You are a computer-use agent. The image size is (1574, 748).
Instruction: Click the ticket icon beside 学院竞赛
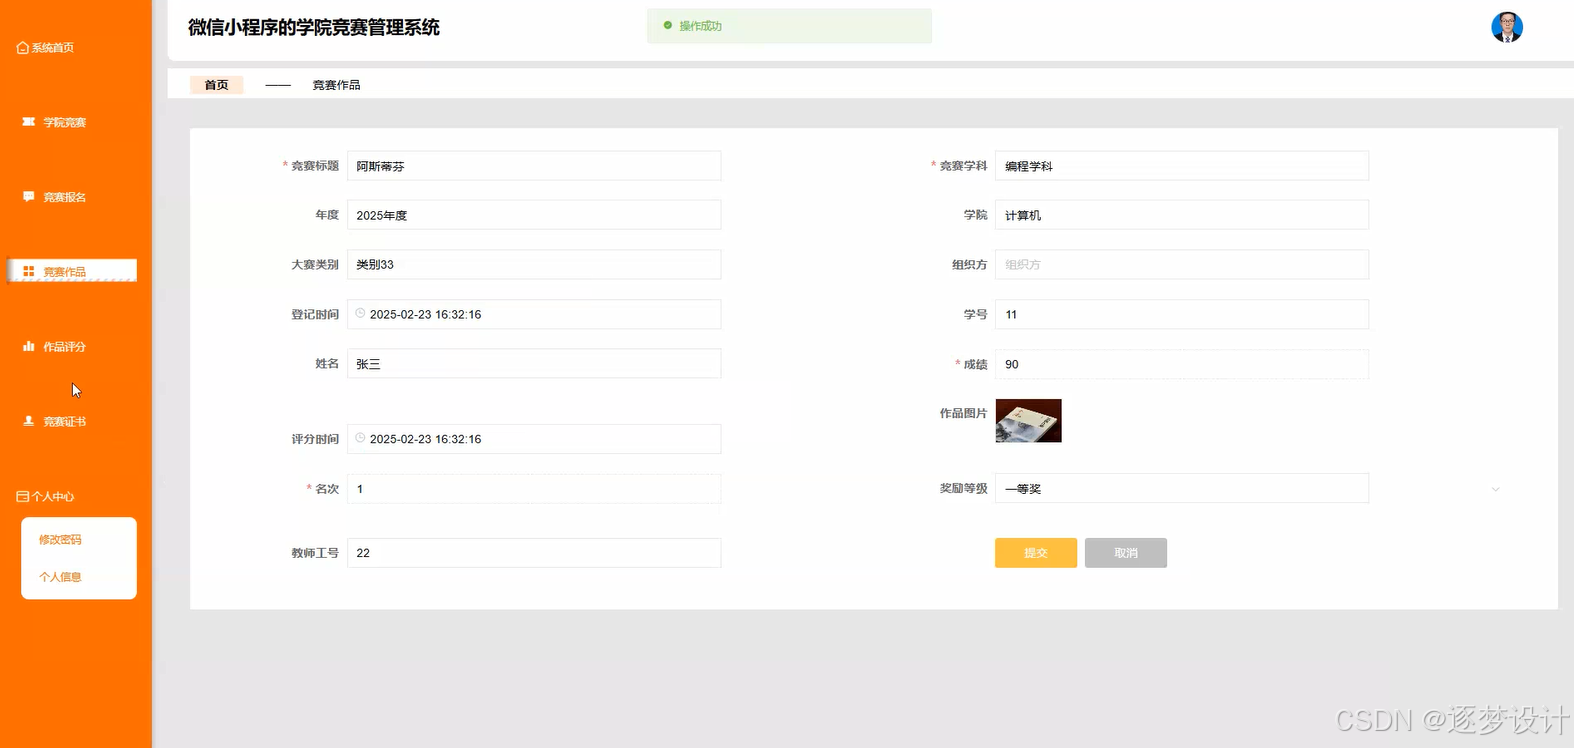[x=29, y=122]
